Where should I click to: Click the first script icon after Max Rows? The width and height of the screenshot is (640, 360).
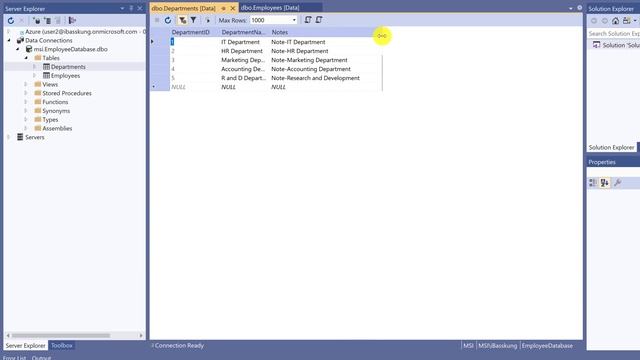308,20
